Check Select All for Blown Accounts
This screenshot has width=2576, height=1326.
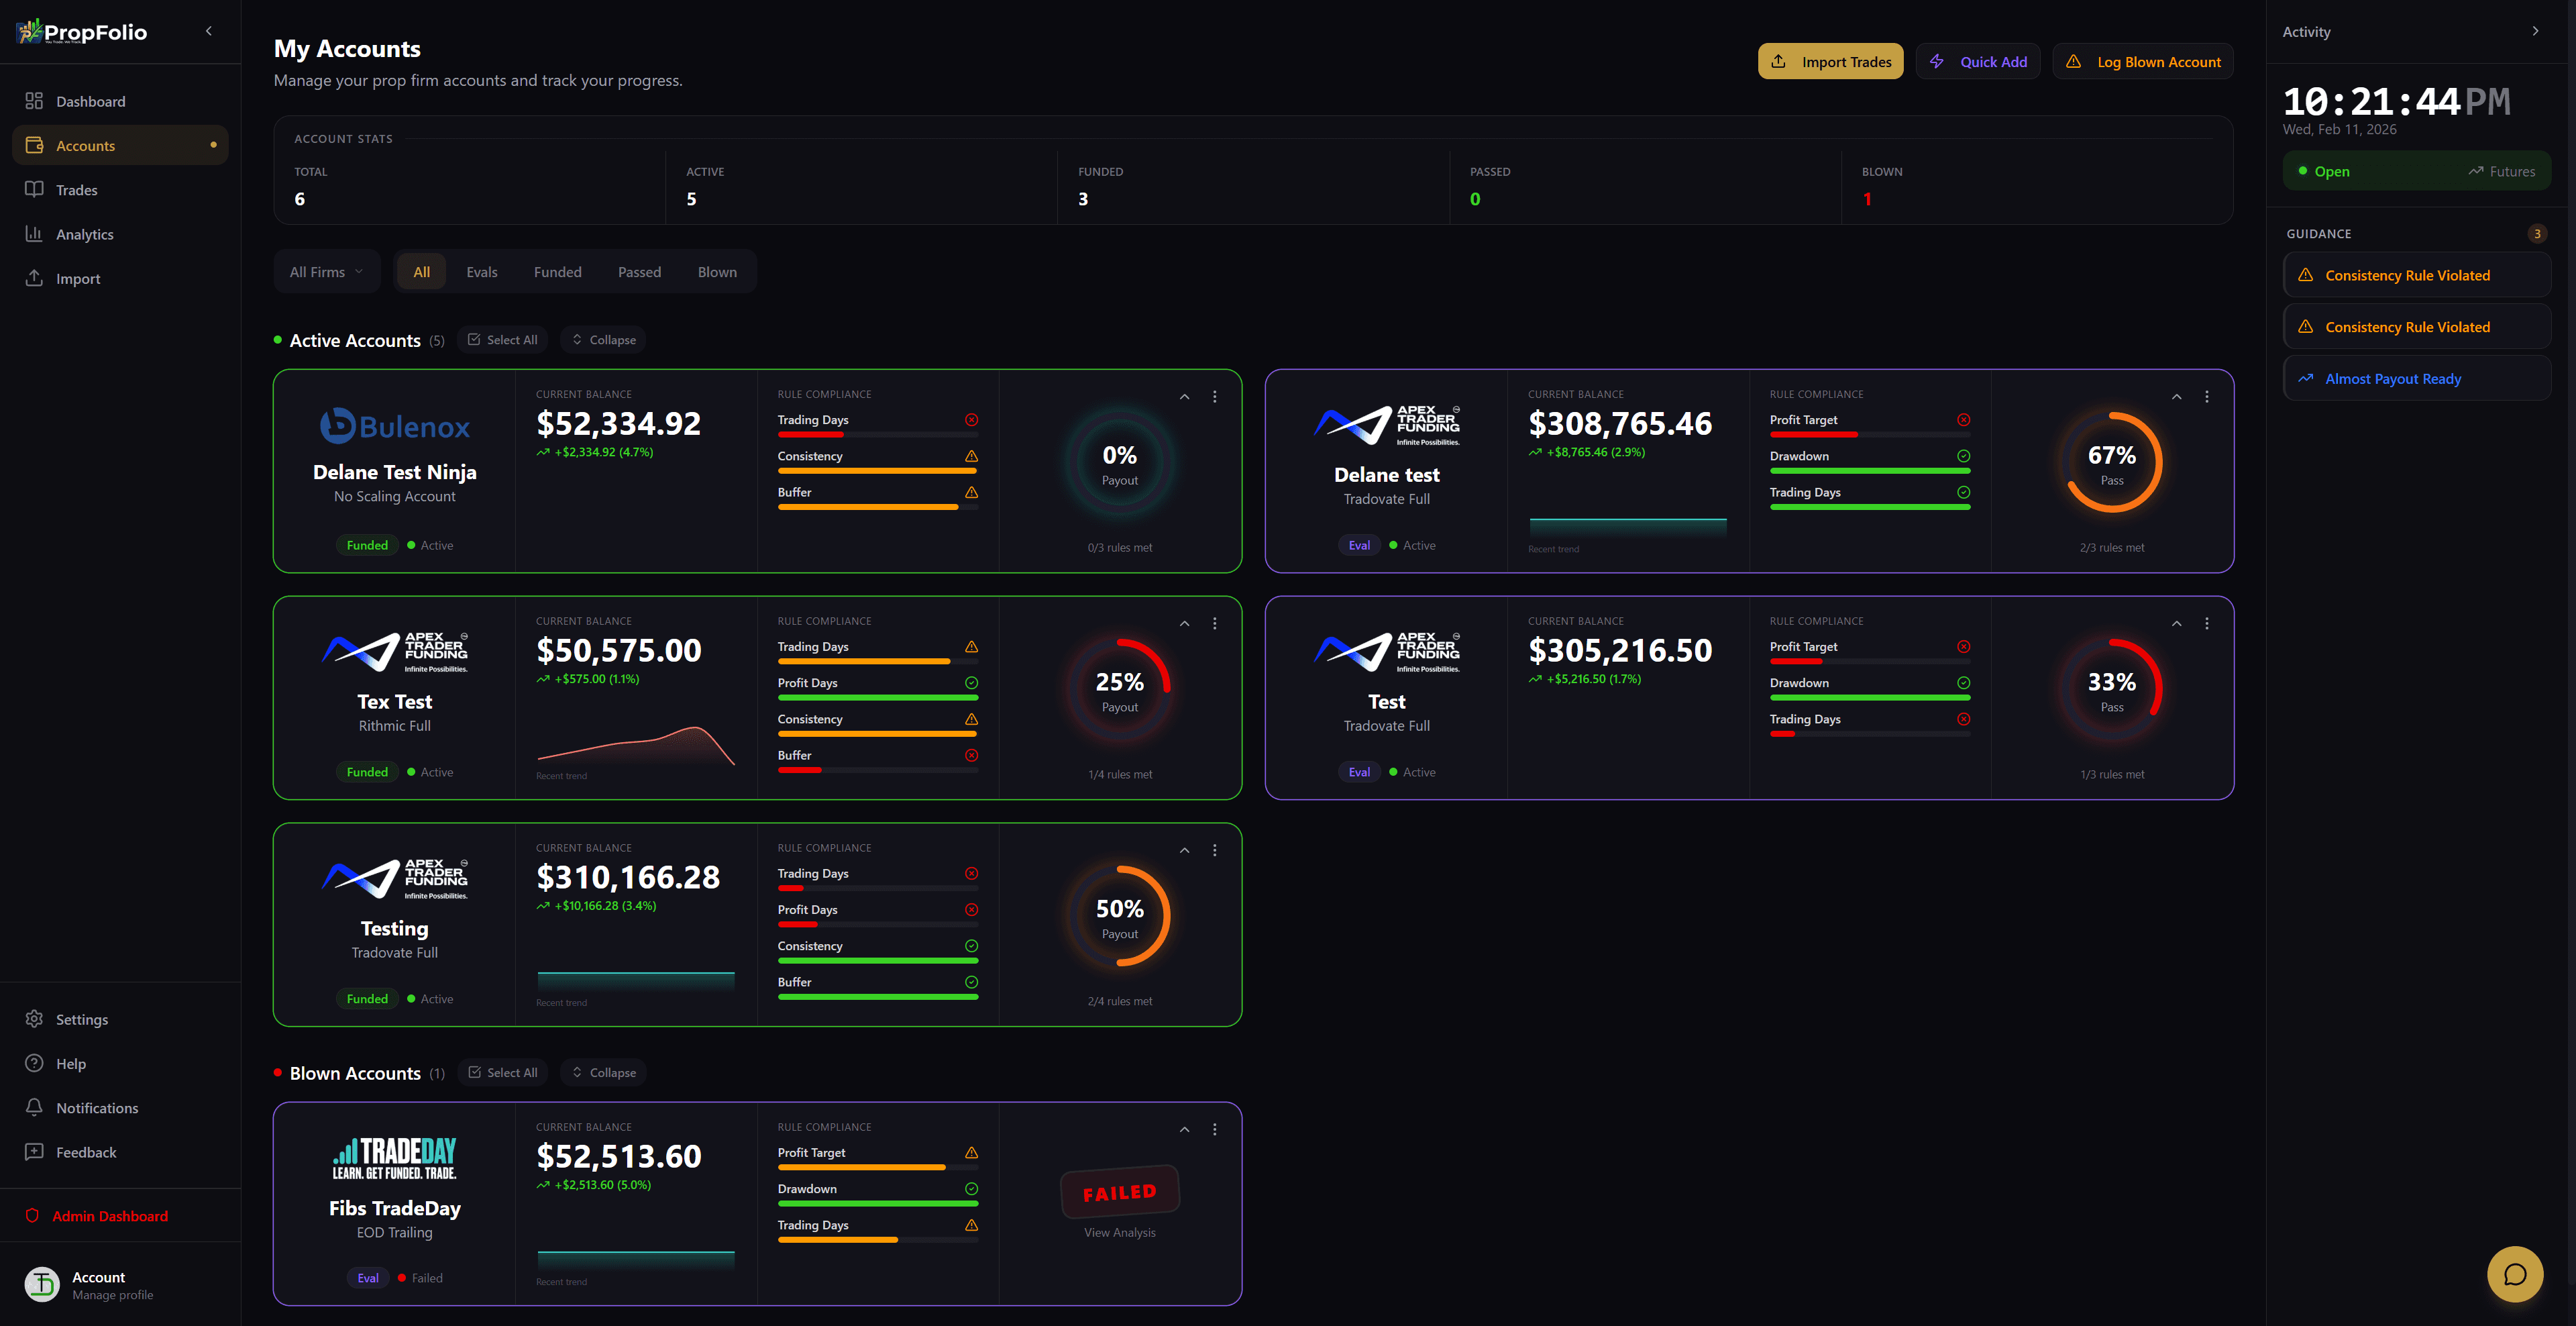click(x=502, y=1072)
